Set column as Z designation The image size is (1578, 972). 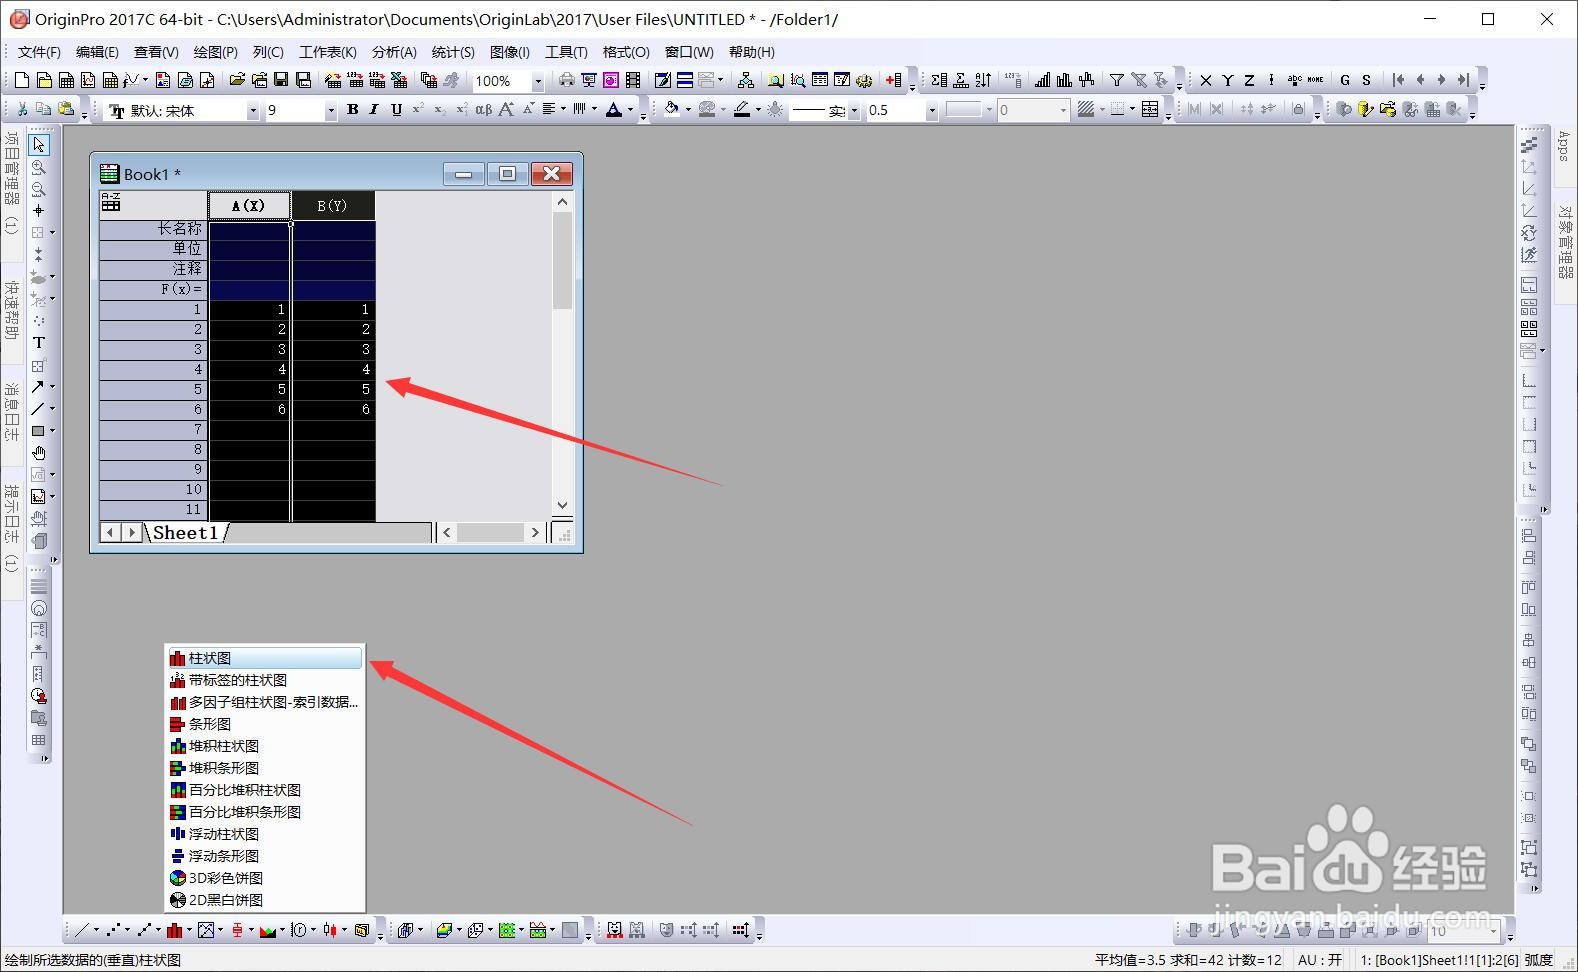point(1249,80)
